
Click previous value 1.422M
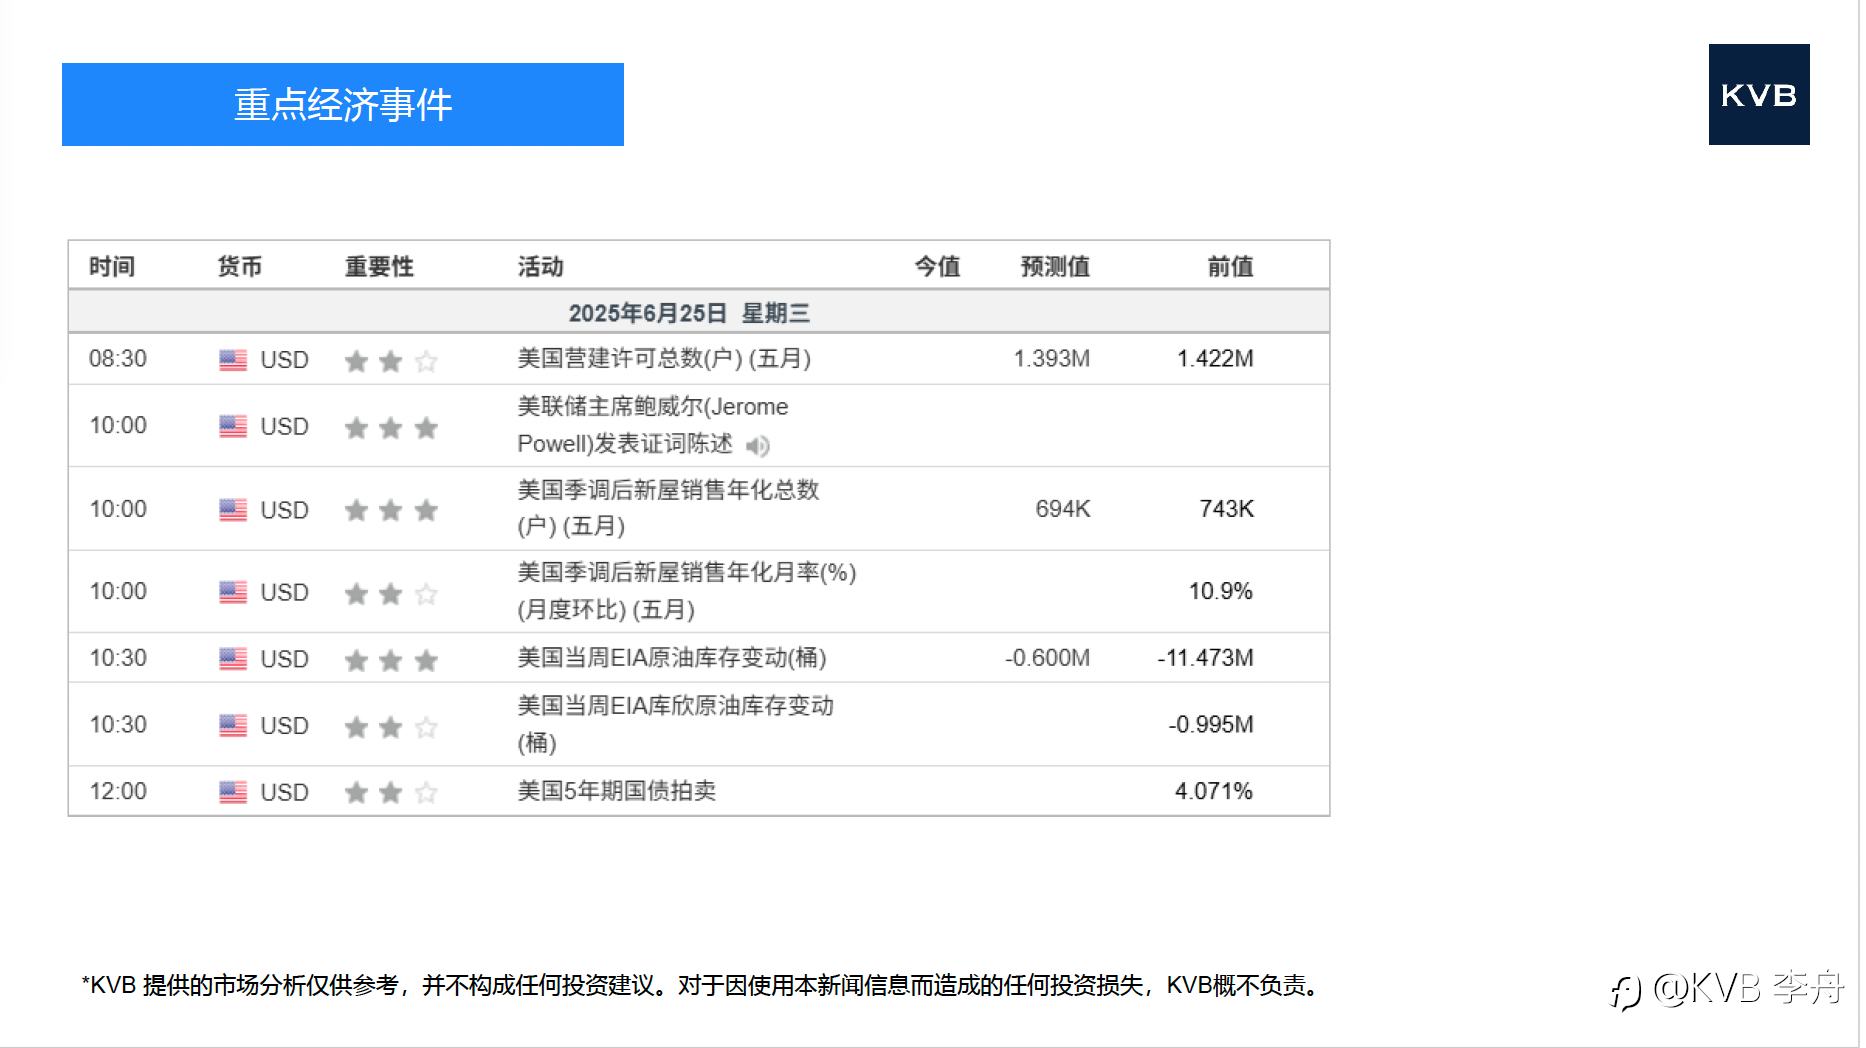pos(1215,358)
